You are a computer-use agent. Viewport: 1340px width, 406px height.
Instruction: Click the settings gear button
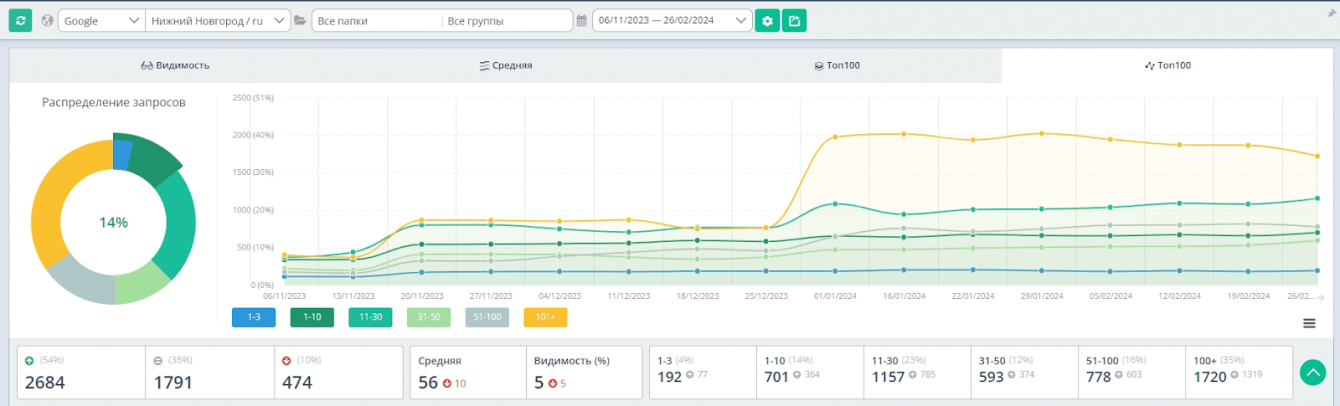point(767,20)
